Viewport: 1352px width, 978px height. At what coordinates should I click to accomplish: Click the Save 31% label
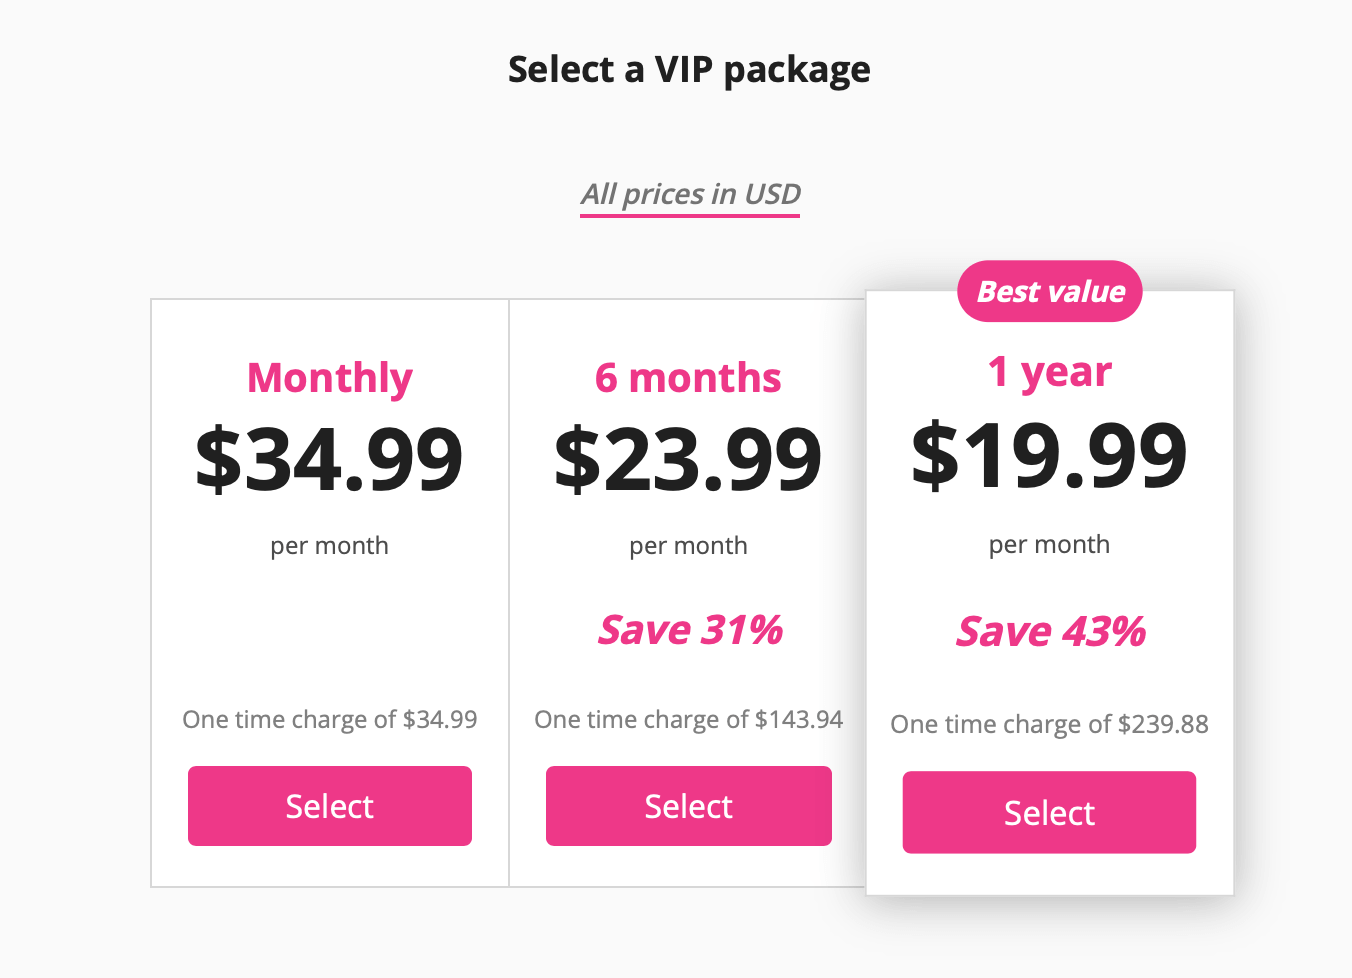pyautogui.click(x=690, y=630)
